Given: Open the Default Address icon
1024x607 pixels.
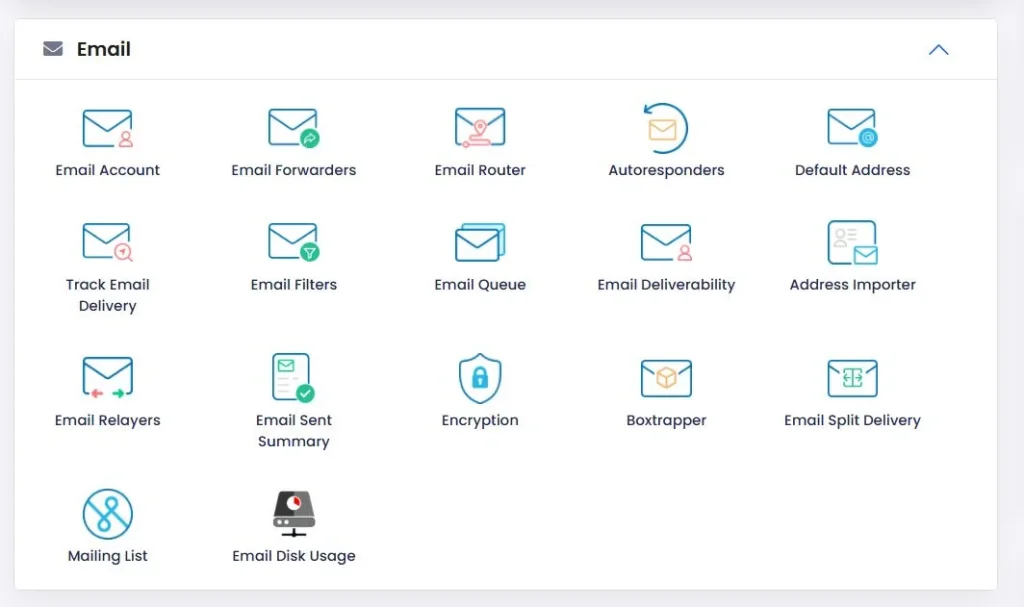Looking at the screenshot, I should coord(852,129).
